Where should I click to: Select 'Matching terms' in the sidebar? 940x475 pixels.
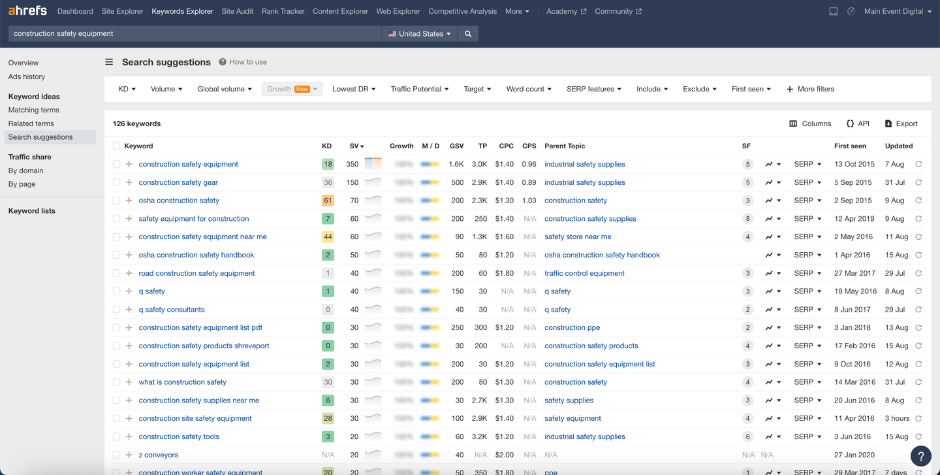(x=34, y=110)
